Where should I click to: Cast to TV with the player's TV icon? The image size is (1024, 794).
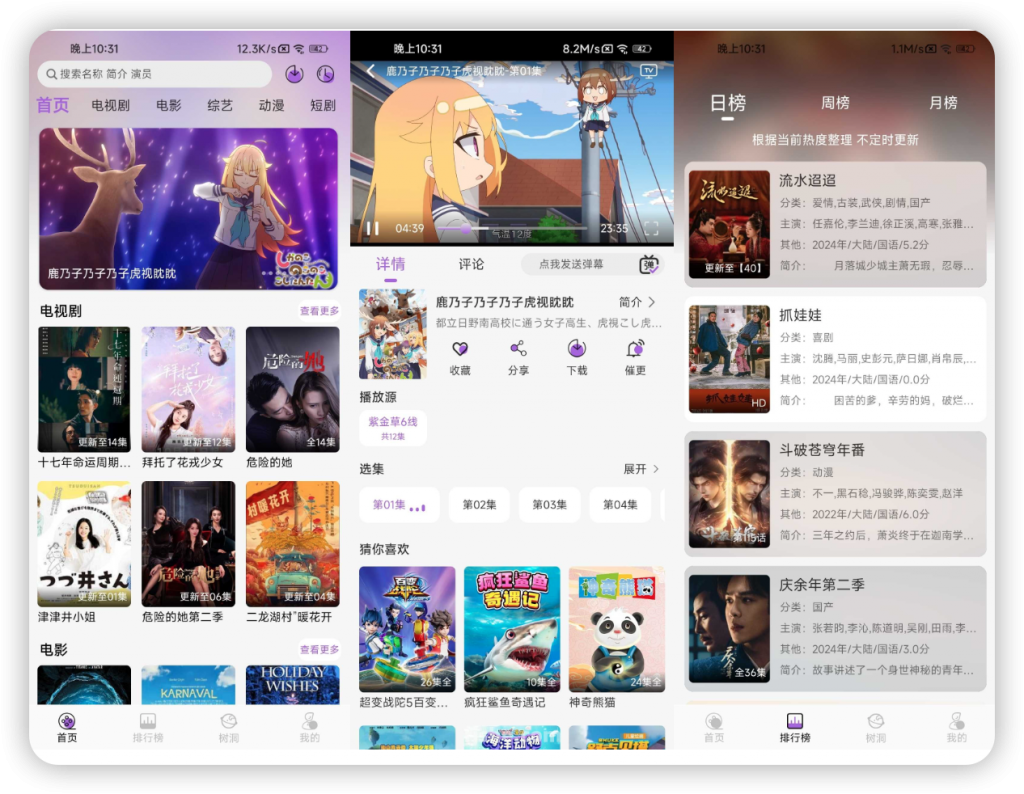[x=648, y=71]
